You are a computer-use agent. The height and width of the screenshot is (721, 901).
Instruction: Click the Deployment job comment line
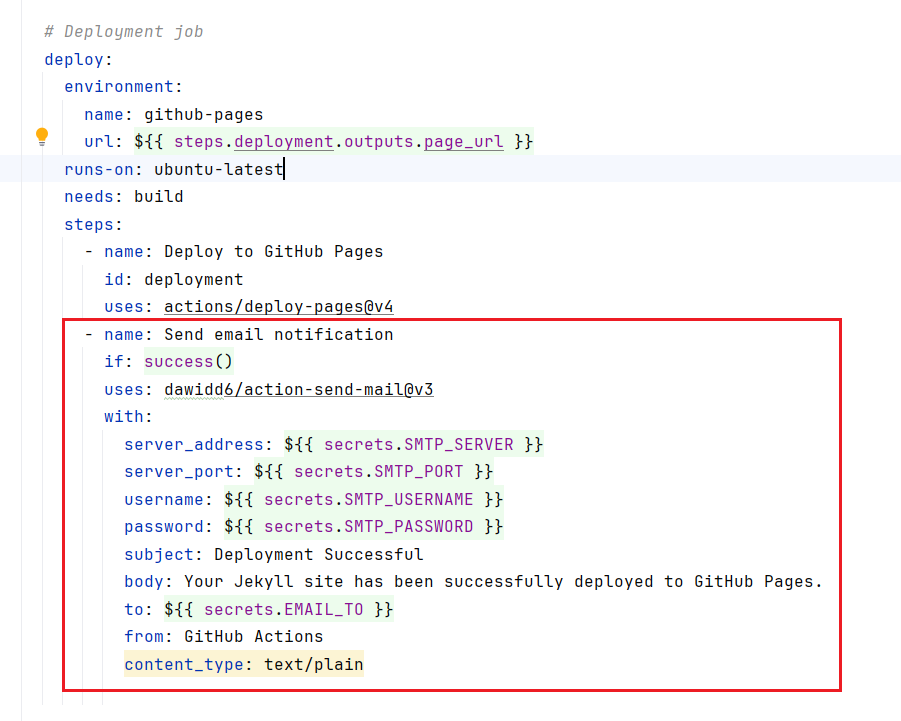[124, 31]
